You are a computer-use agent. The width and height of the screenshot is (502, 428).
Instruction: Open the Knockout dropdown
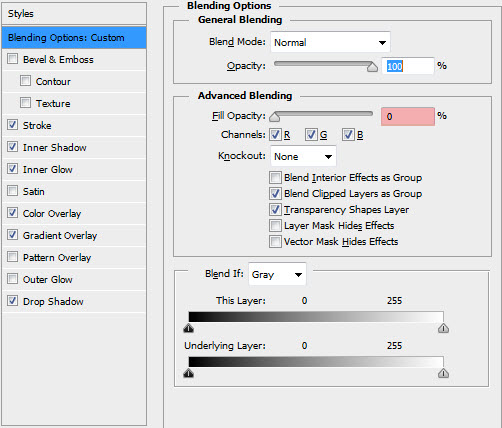coord(303,156)
